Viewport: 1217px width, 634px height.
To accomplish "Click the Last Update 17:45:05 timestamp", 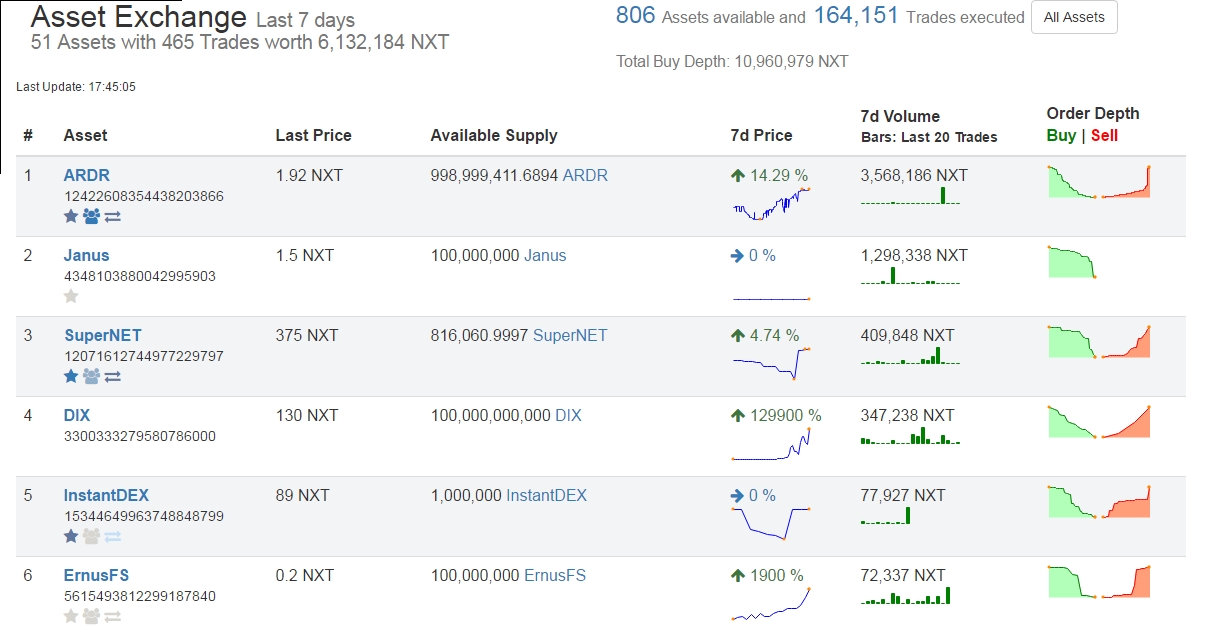I will point(76,87).
